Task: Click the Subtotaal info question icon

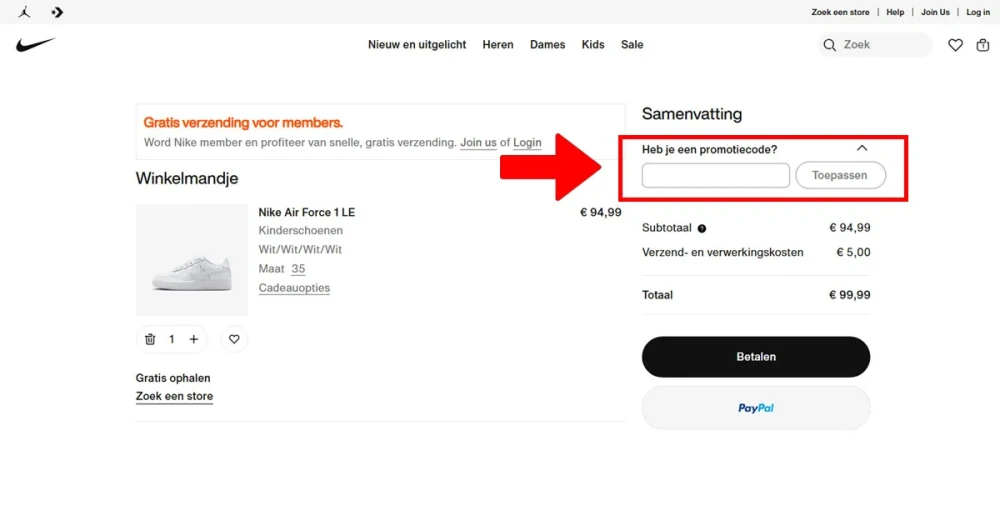Action: [x=702, y=228]
